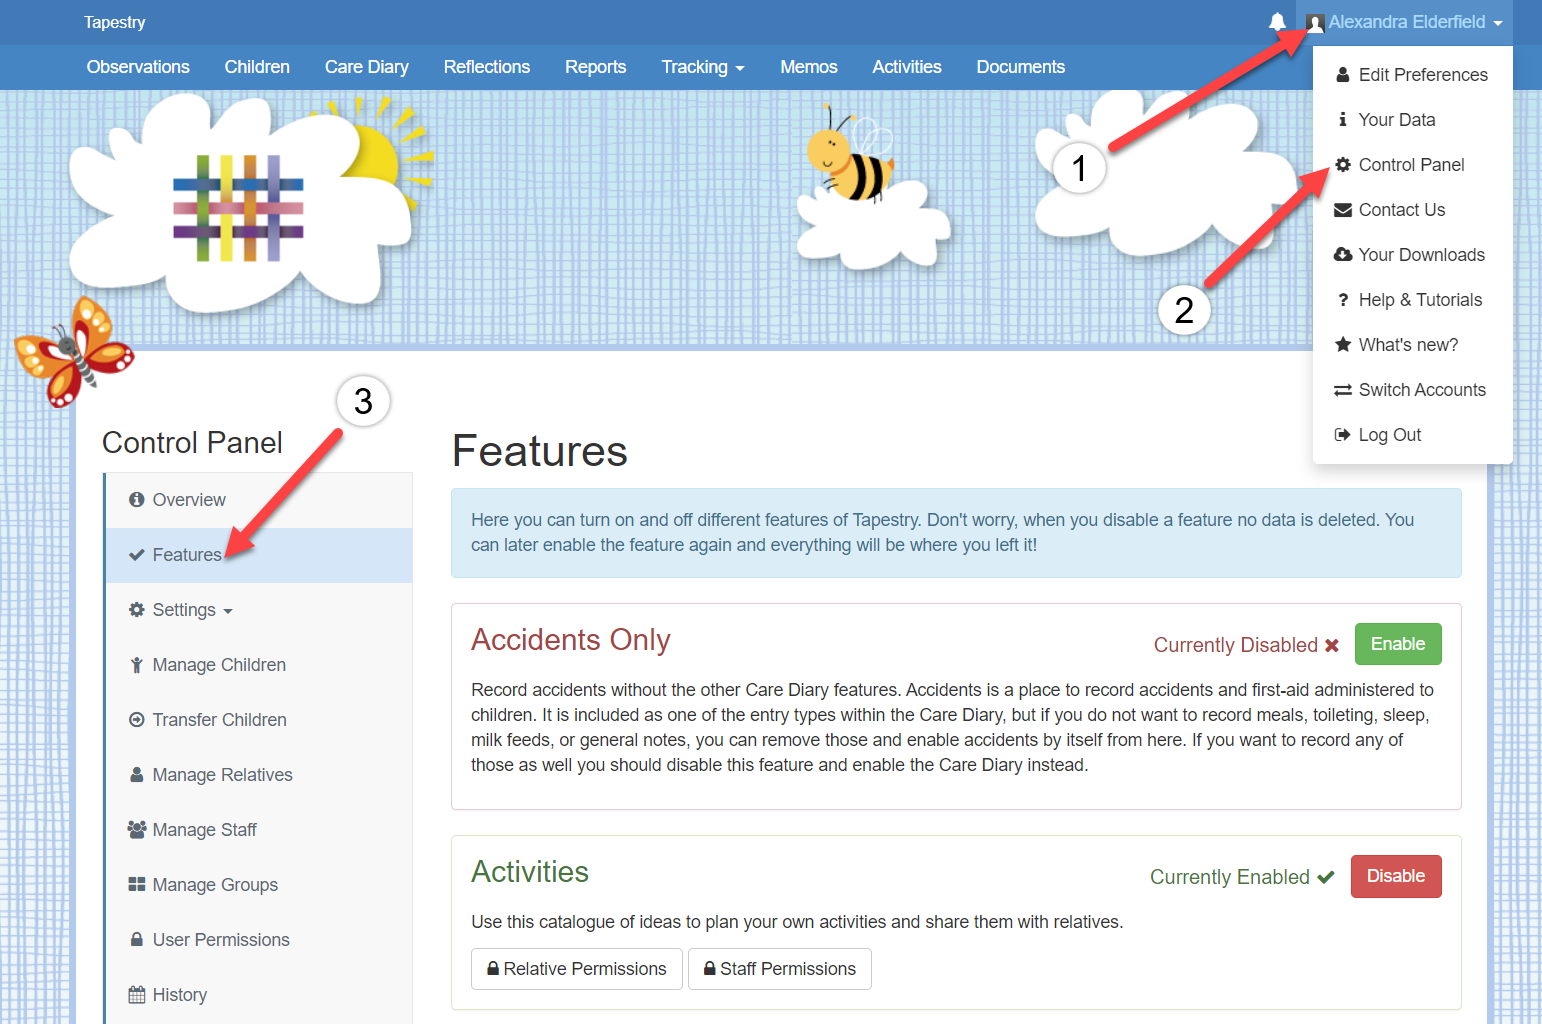
Task: Open User Permissions in the sidebar
Action: tap(259, 940)
